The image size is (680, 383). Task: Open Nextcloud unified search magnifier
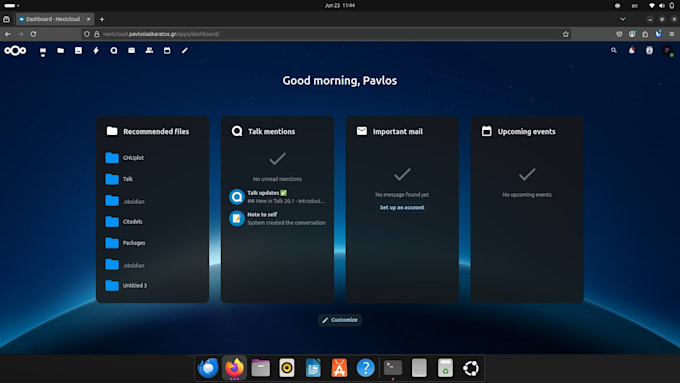pyautogui.click(x=614, y=51)
